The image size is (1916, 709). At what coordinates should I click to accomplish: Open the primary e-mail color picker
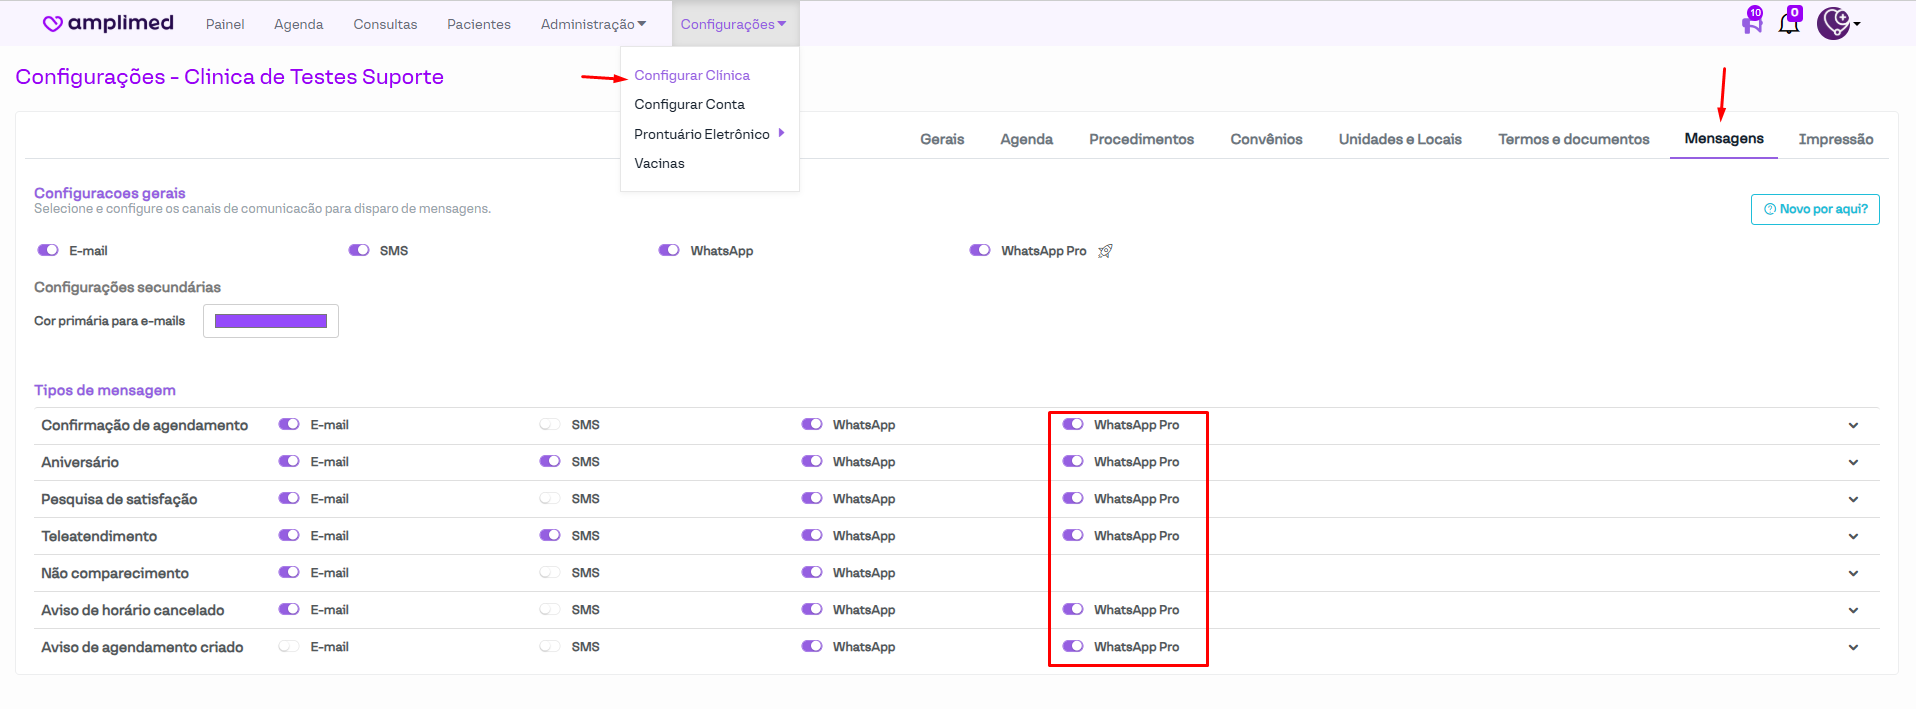coord(271,321)
